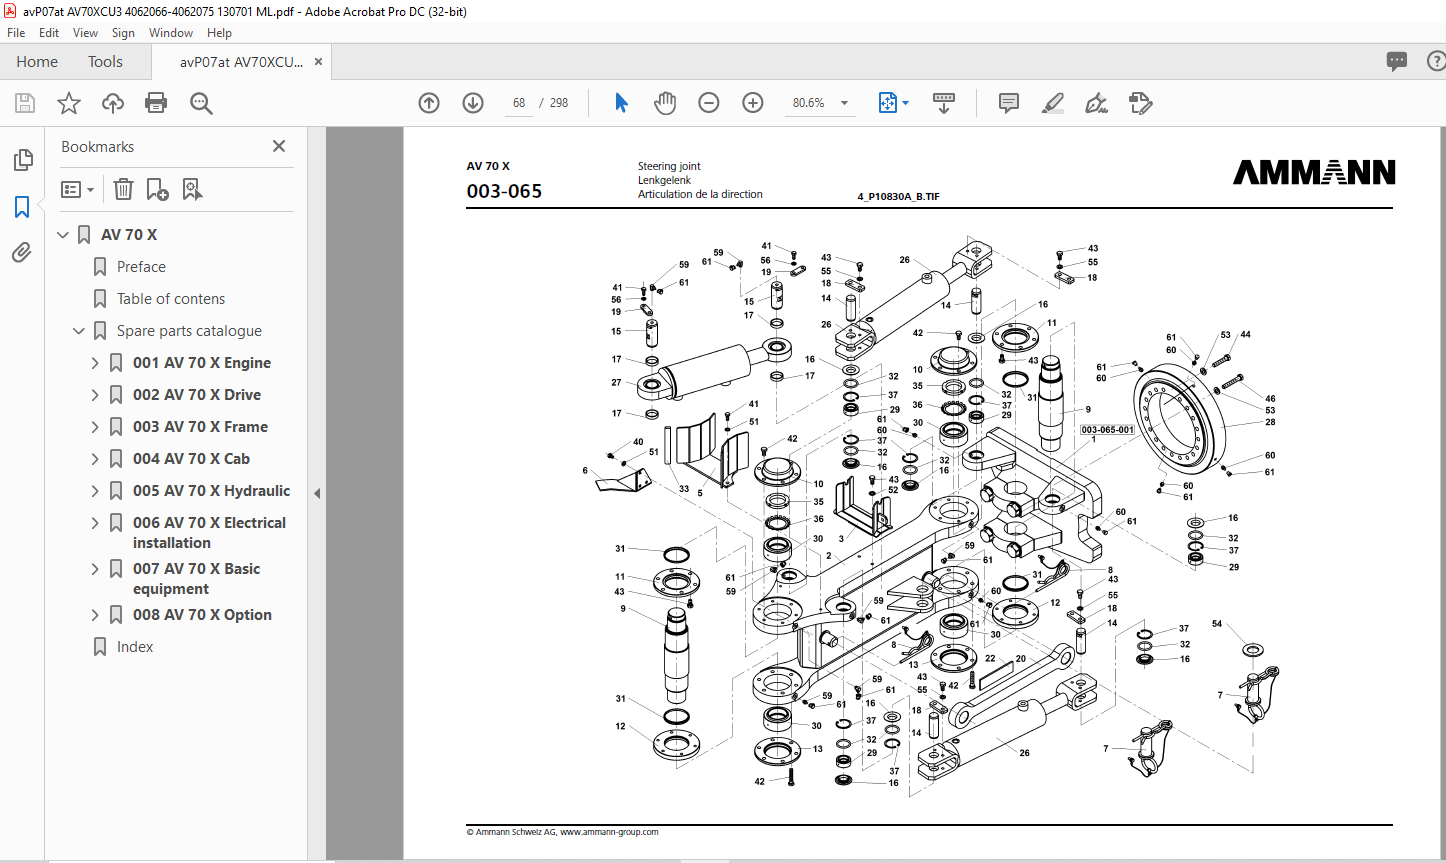Open the Attachments paperclip panel

pos(22,253)
